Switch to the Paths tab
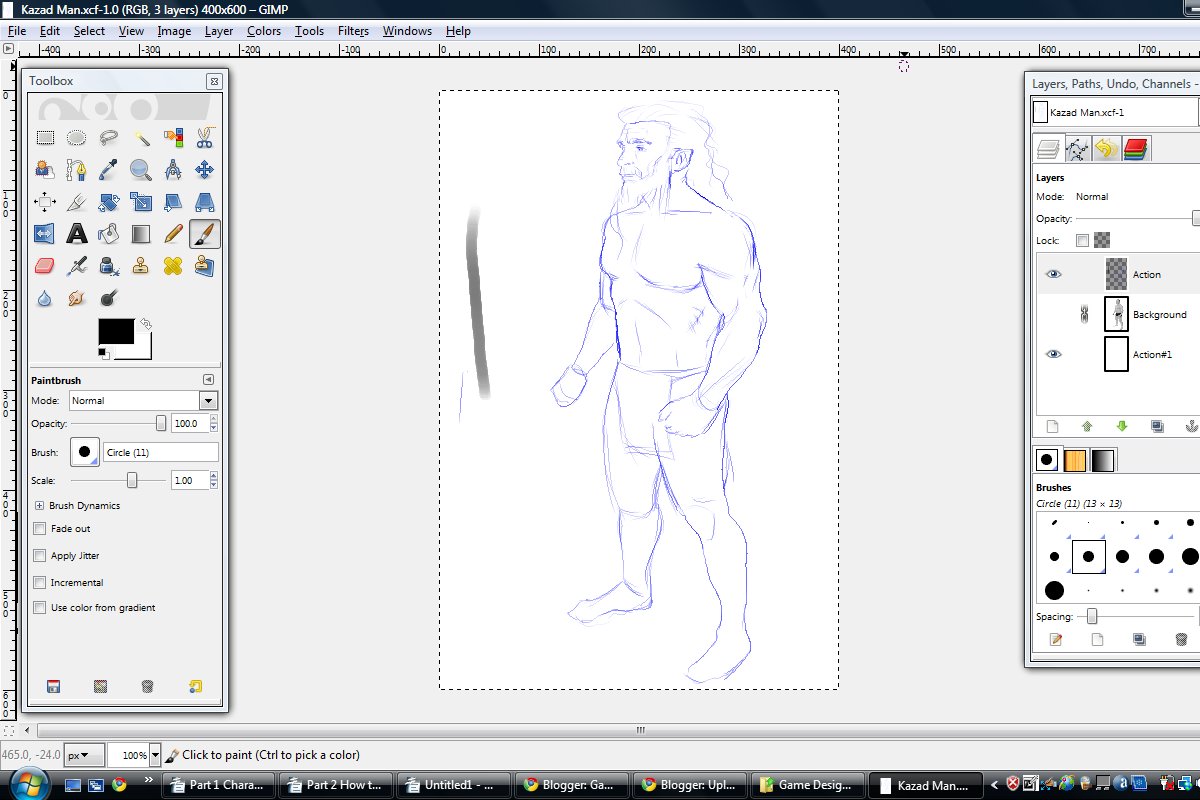Viewport: 1200px width, 800px height. tap(1078, 150)
